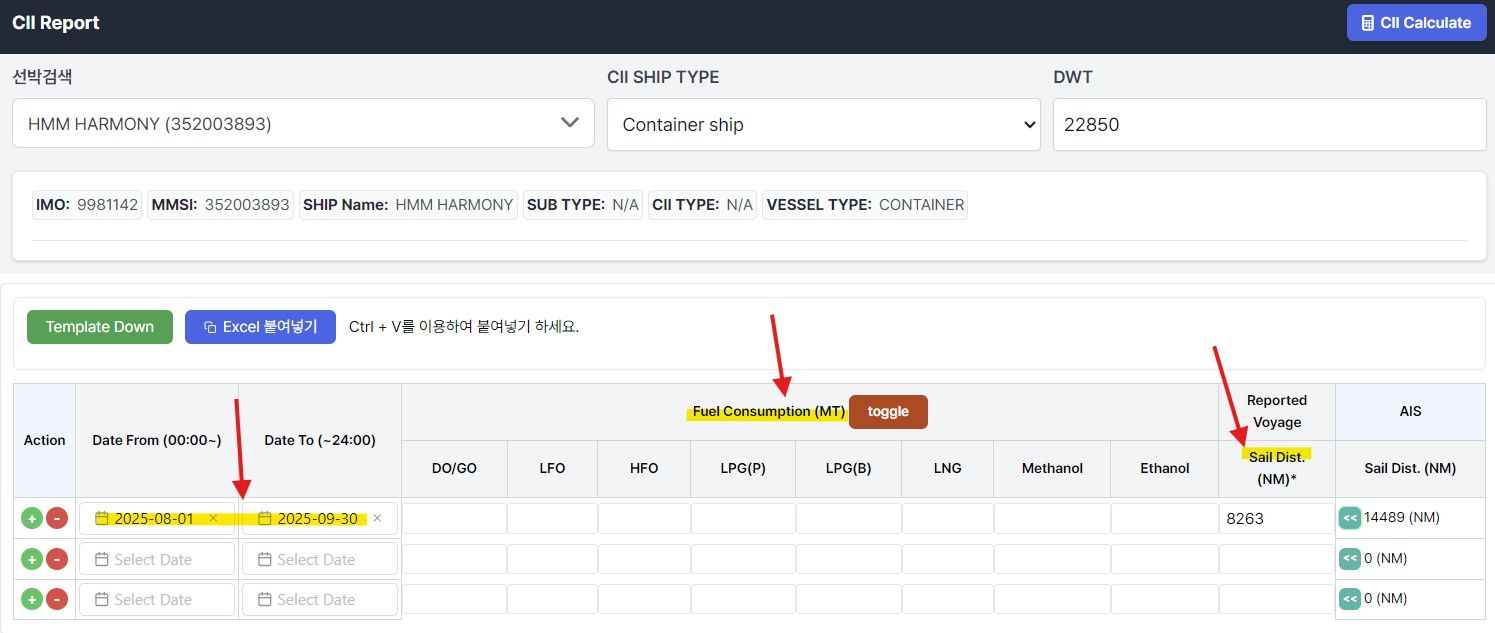Image resolution: width=1495 pixels, height=633 pixels.
Task: Copy AIS distance 14489 using arrow icon
Action: point(1349,518)
